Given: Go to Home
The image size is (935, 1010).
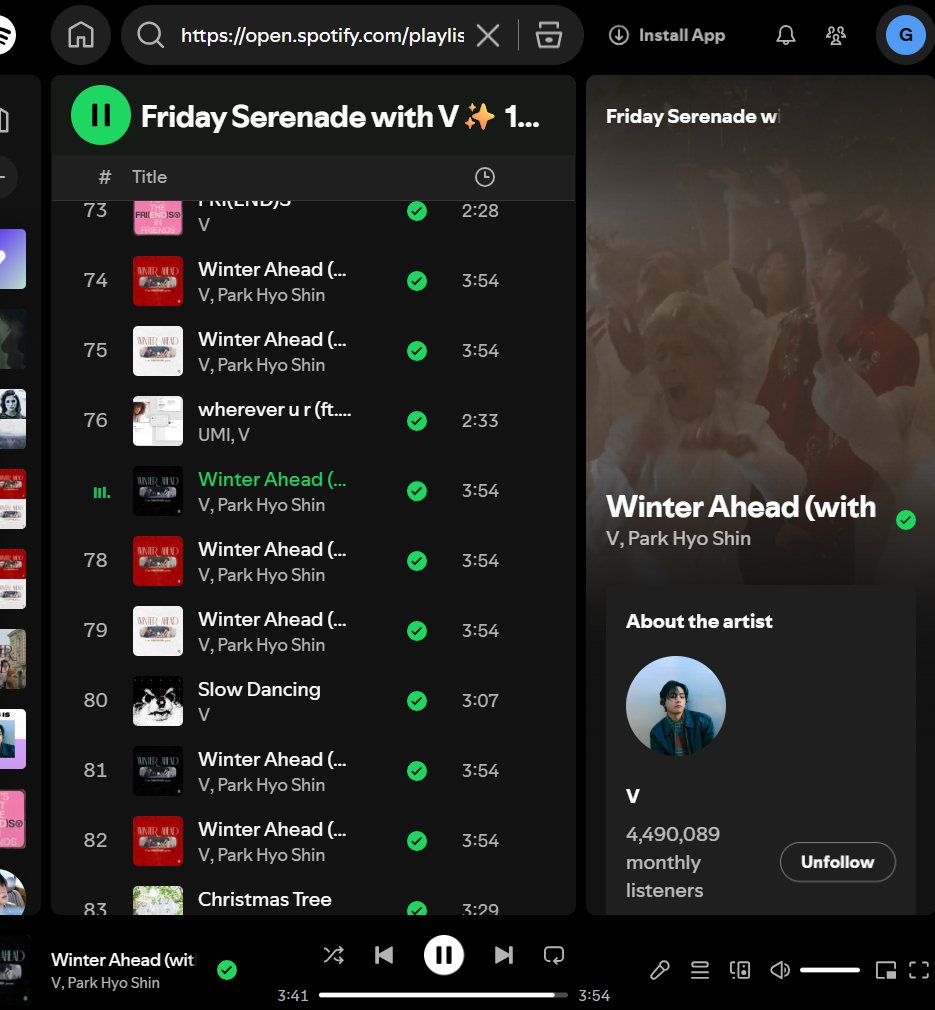Looking at the screenshot, I should [x=80, y=35].
